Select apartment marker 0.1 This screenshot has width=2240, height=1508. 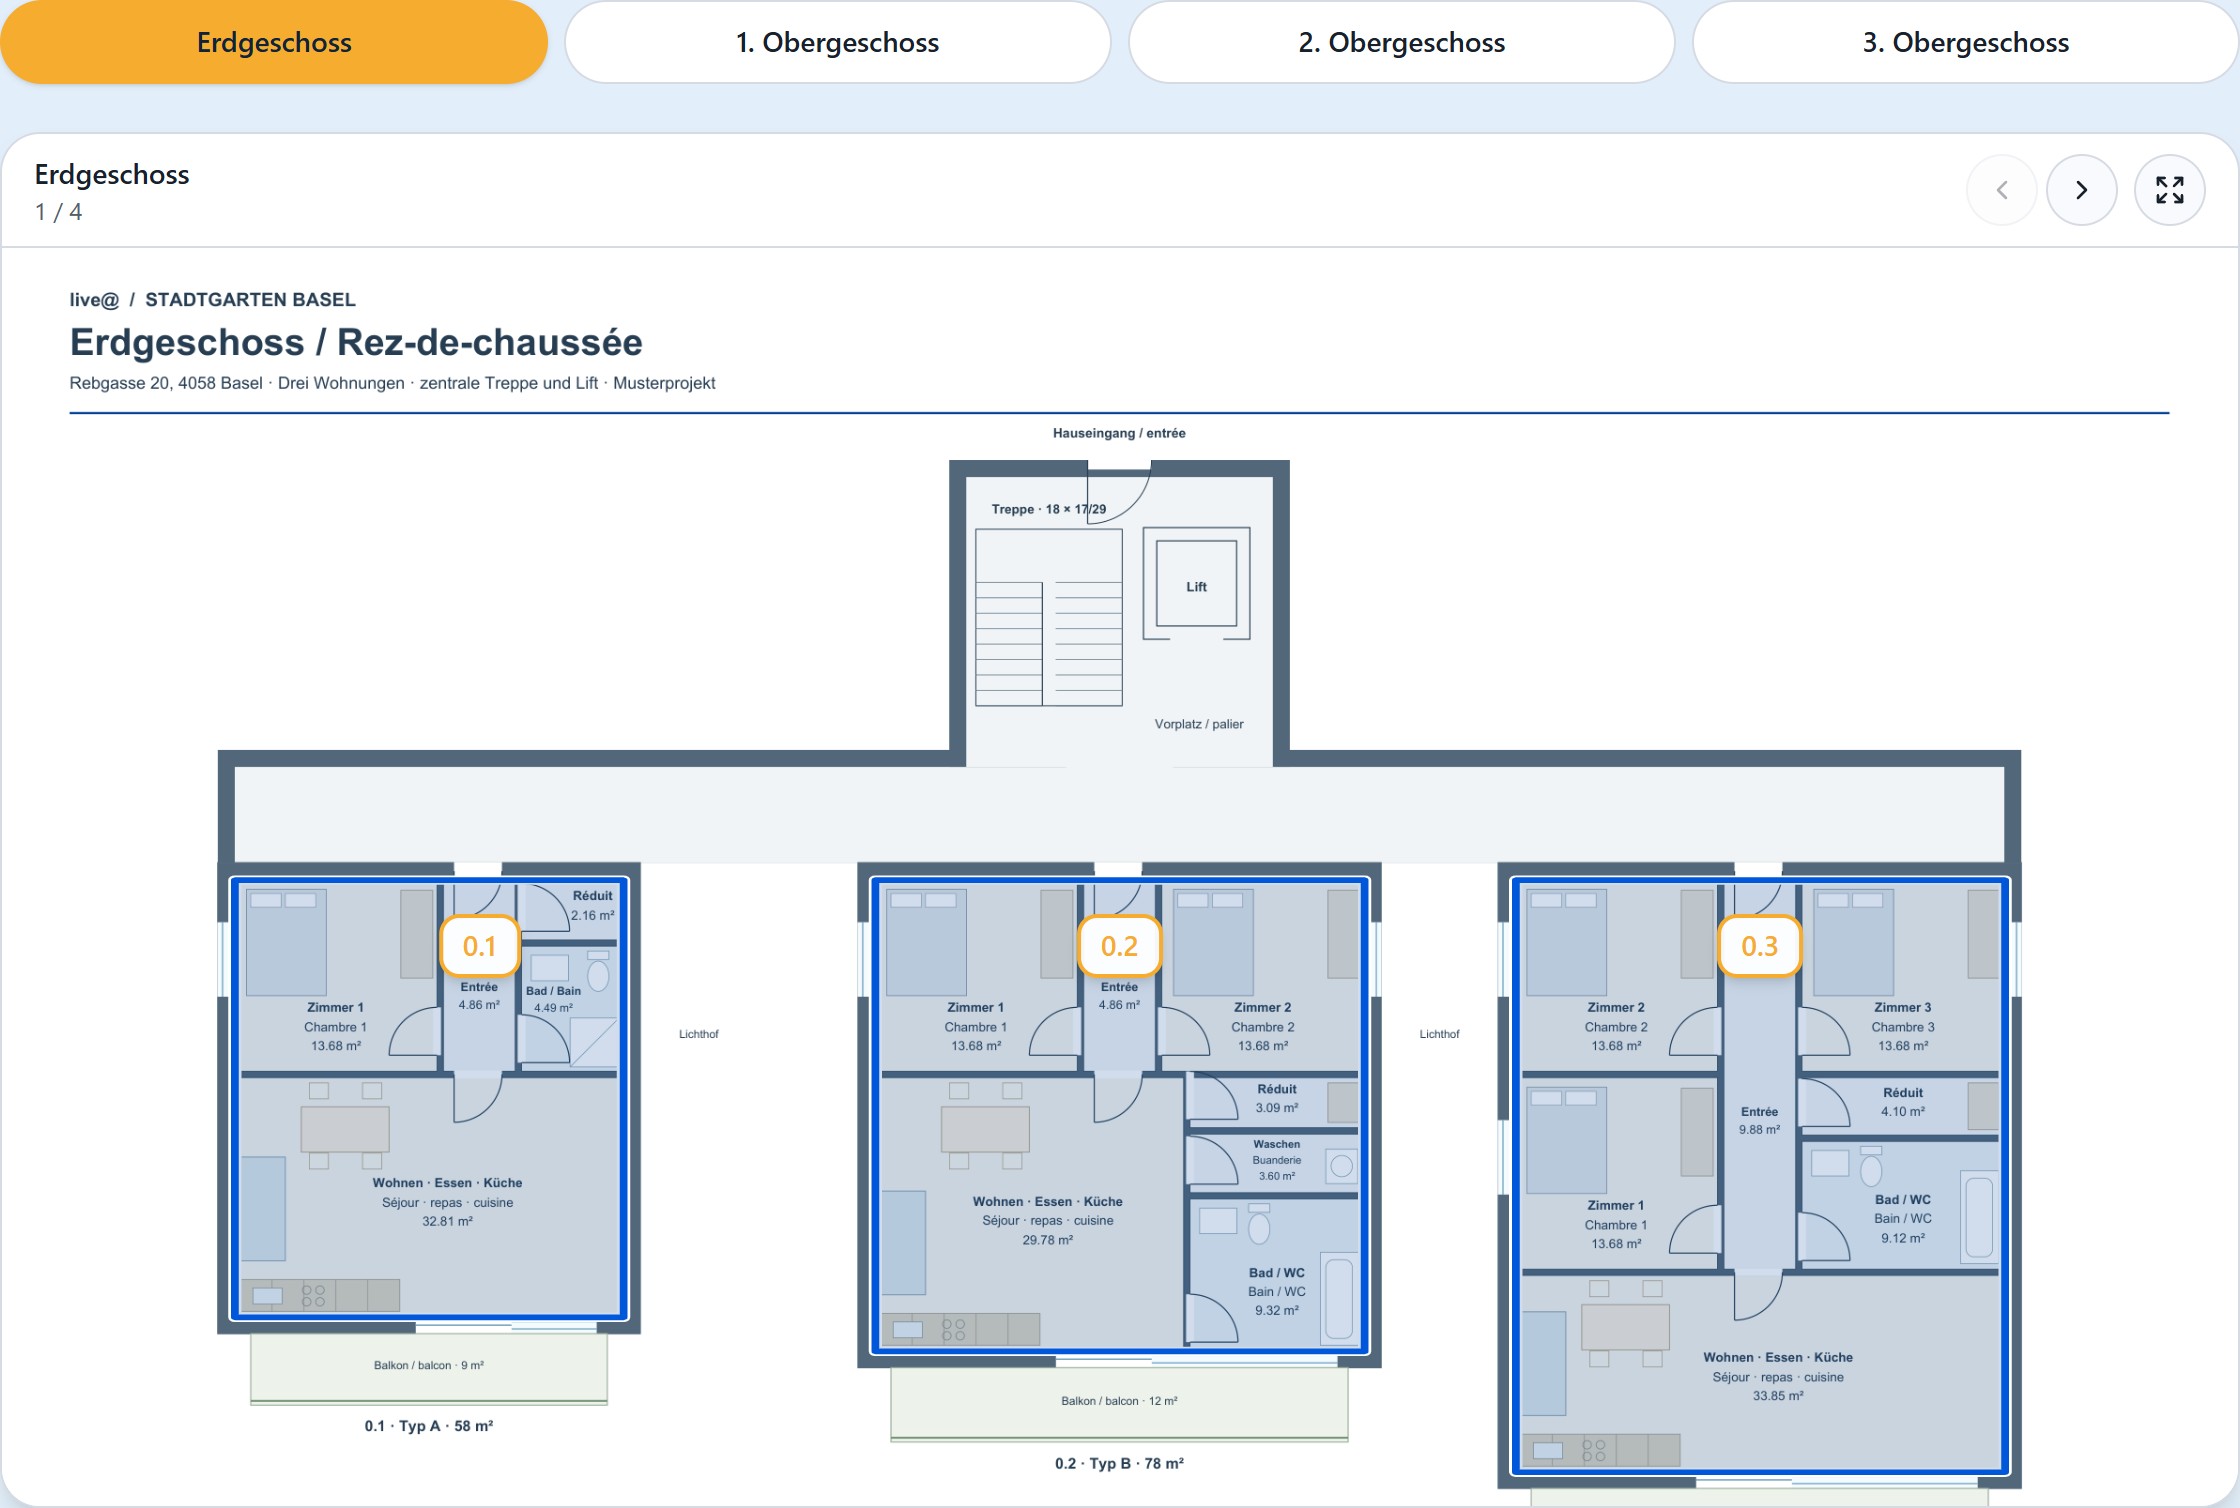(x=480, y=946)
